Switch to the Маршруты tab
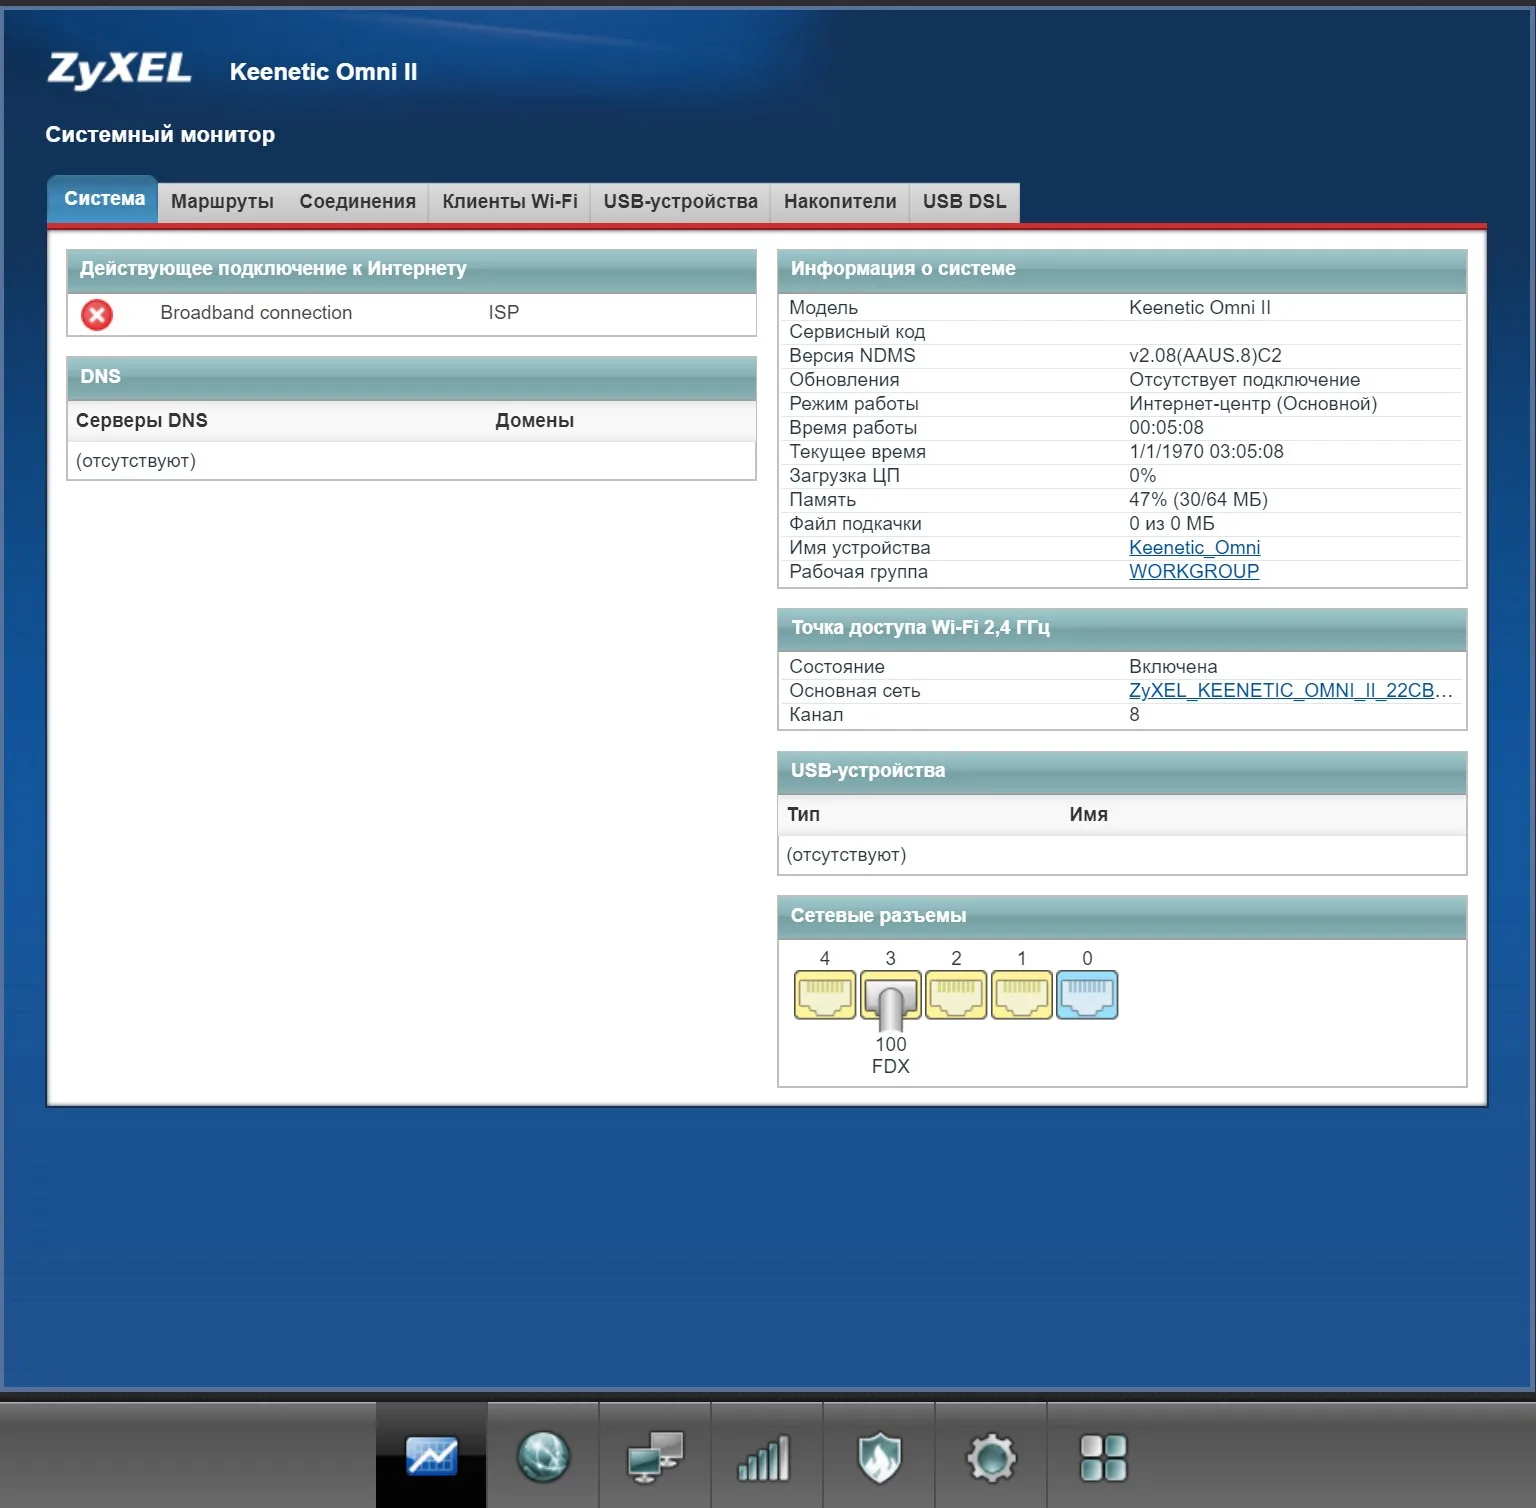The height and width of the screenshot is (1508, 1536). tap(222, 202)
